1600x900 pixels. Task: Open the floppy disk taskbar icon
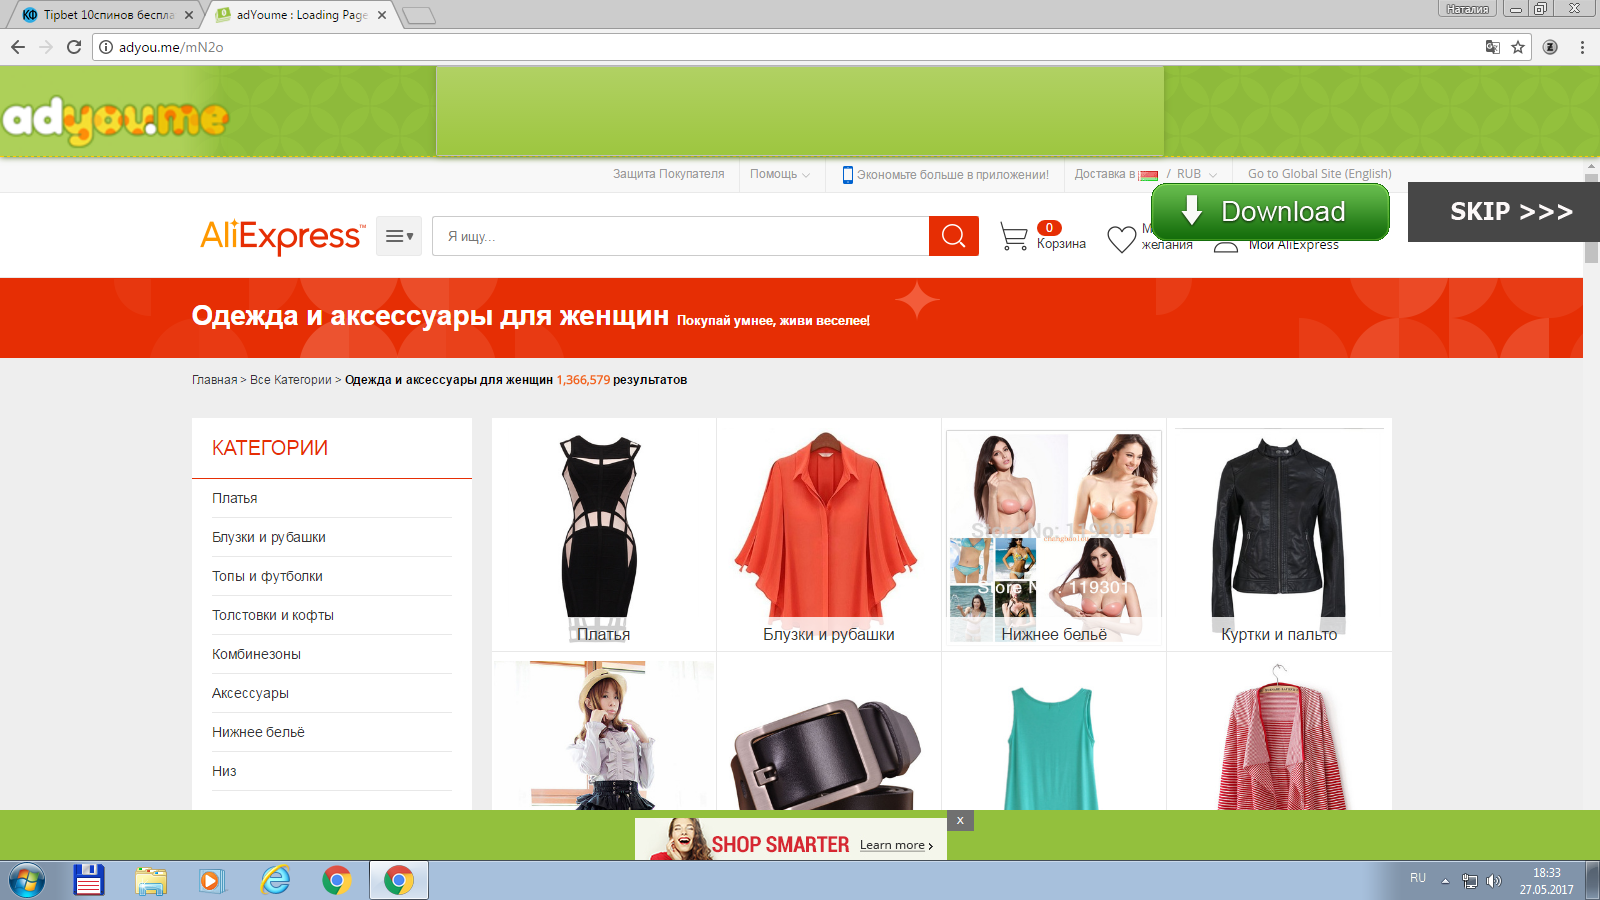tap(89, 880)
